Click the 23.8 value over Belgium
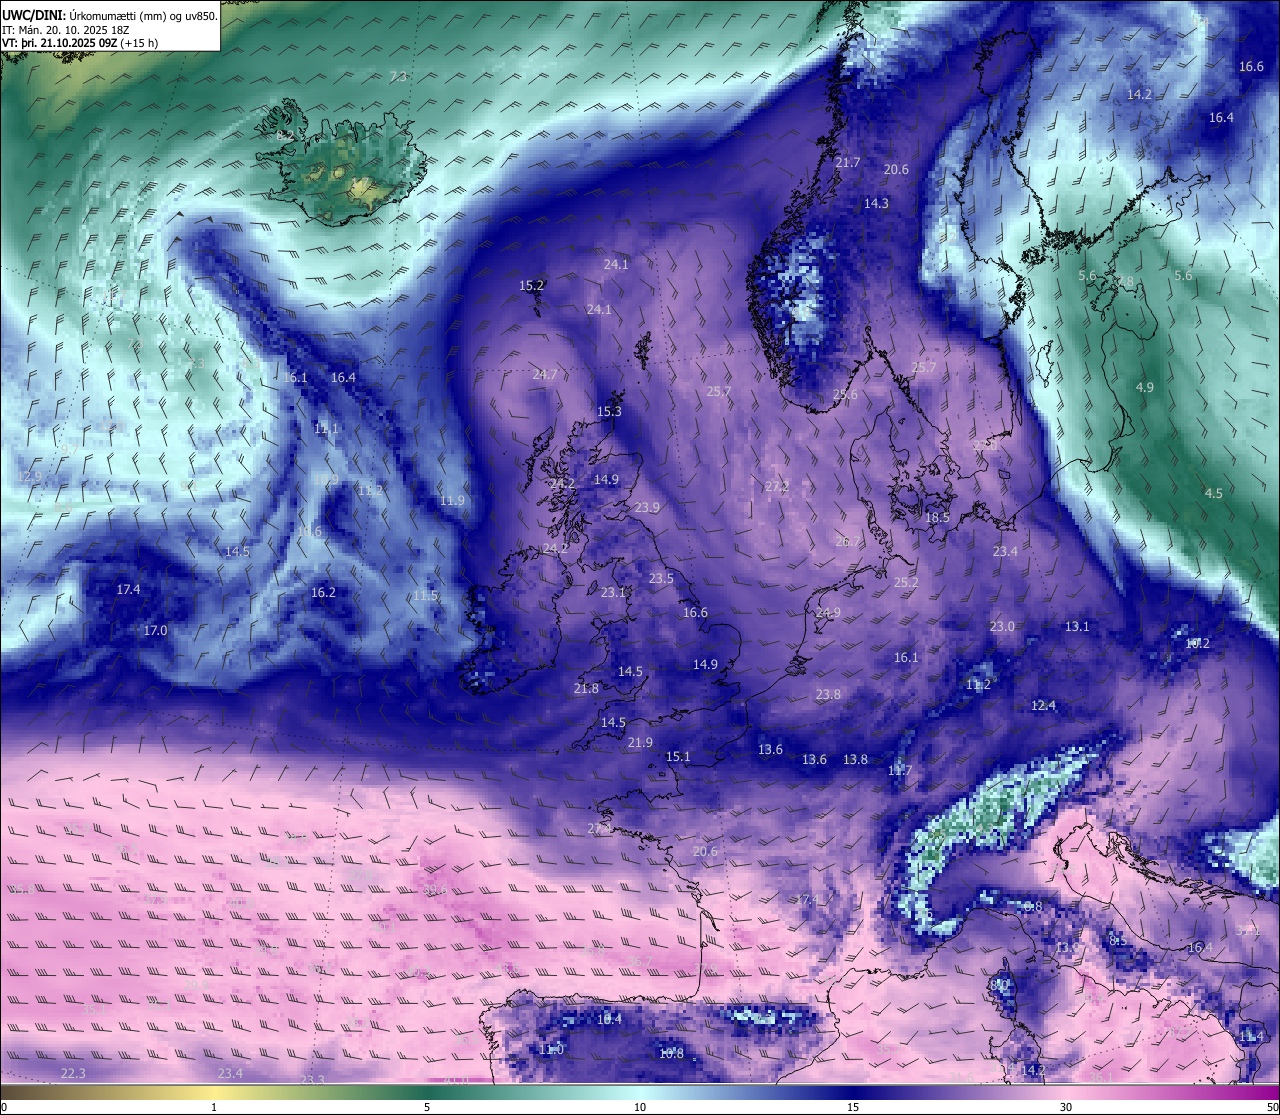This screenshot has height=1115, width=1280. (828, 694)
